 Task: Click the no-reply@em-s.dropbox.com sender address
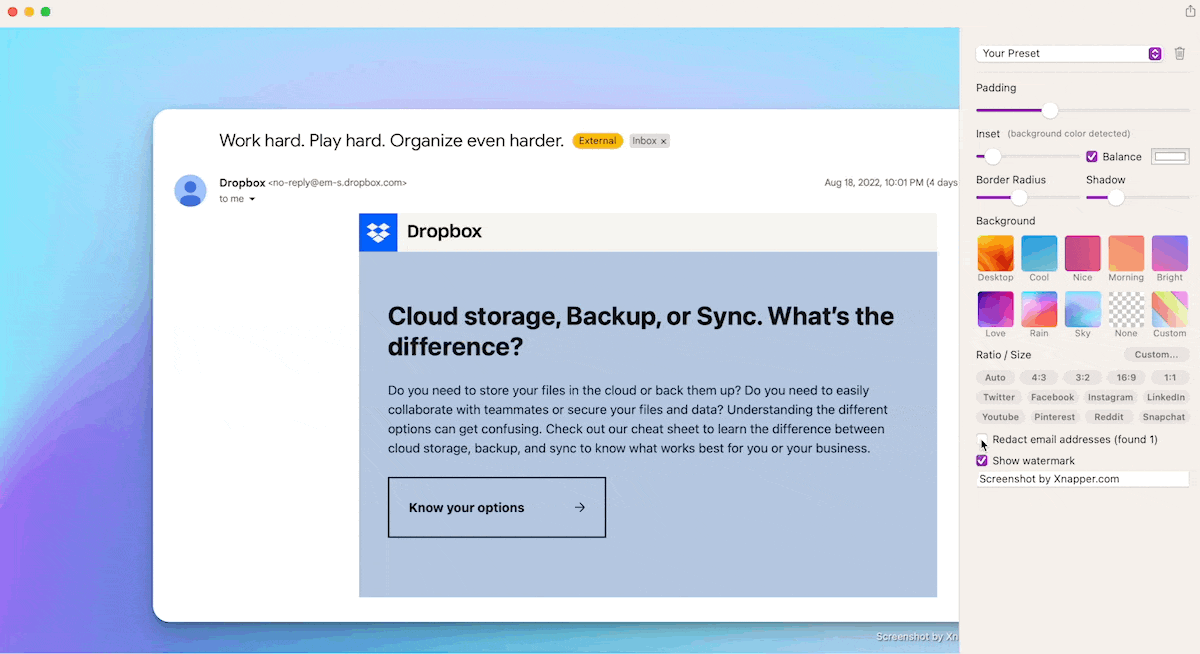click(337, 183)
